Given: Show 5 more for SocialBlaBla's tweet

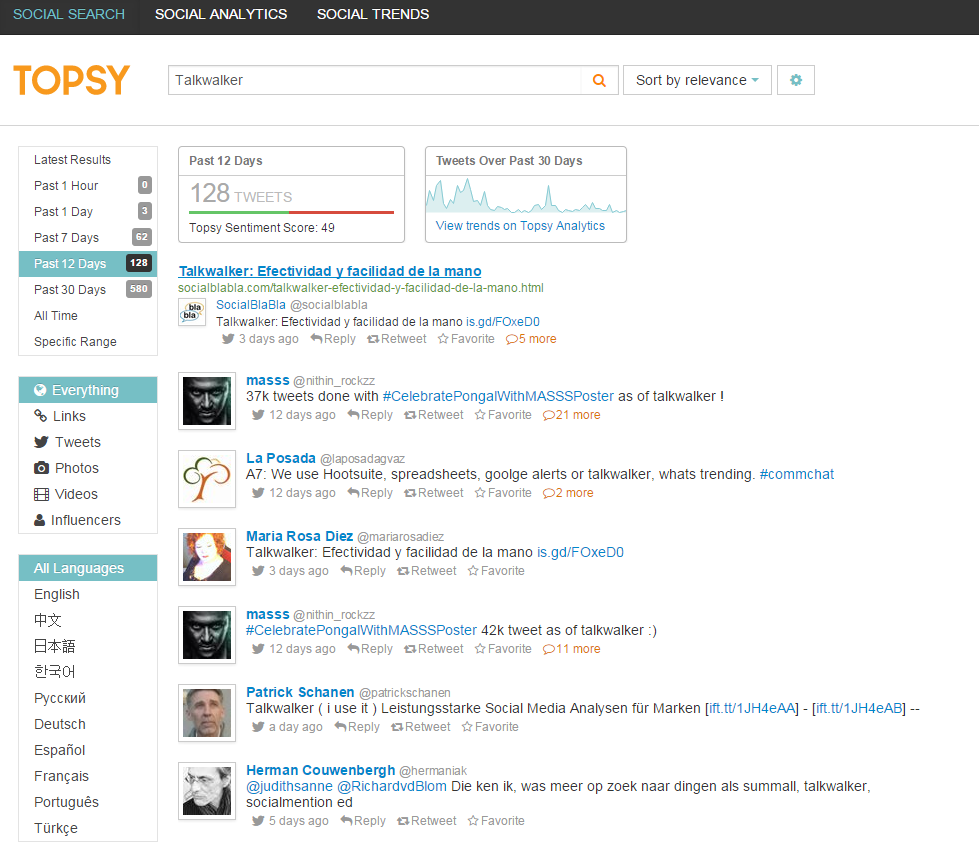Looking at the screenshot, I should [531, 338].
